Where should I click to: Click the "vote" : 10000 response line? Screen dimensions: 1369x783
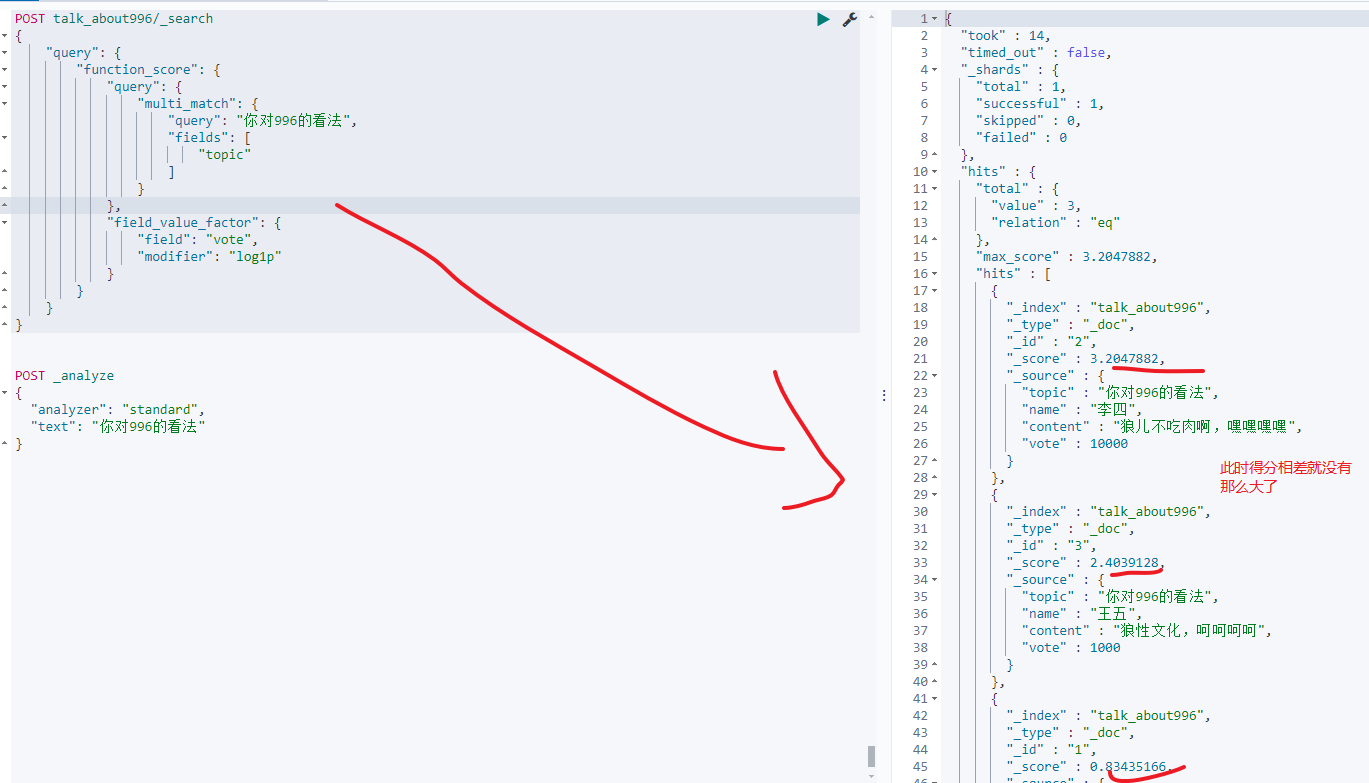coord(1074,444)
